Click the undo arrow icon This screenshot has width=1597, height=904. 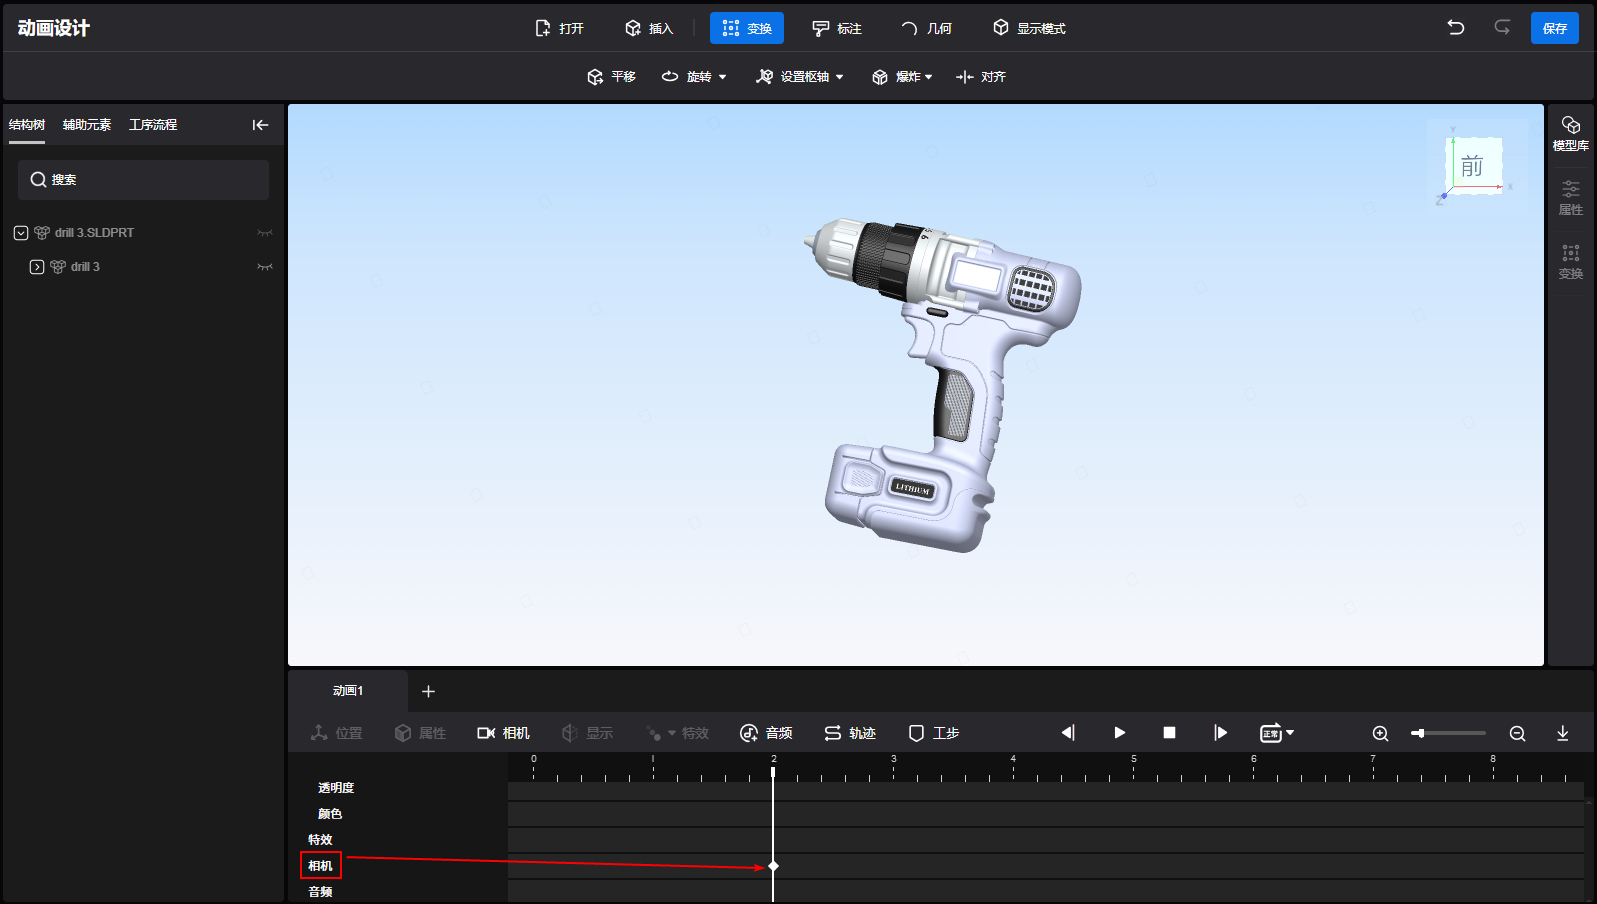point(1456,28)
